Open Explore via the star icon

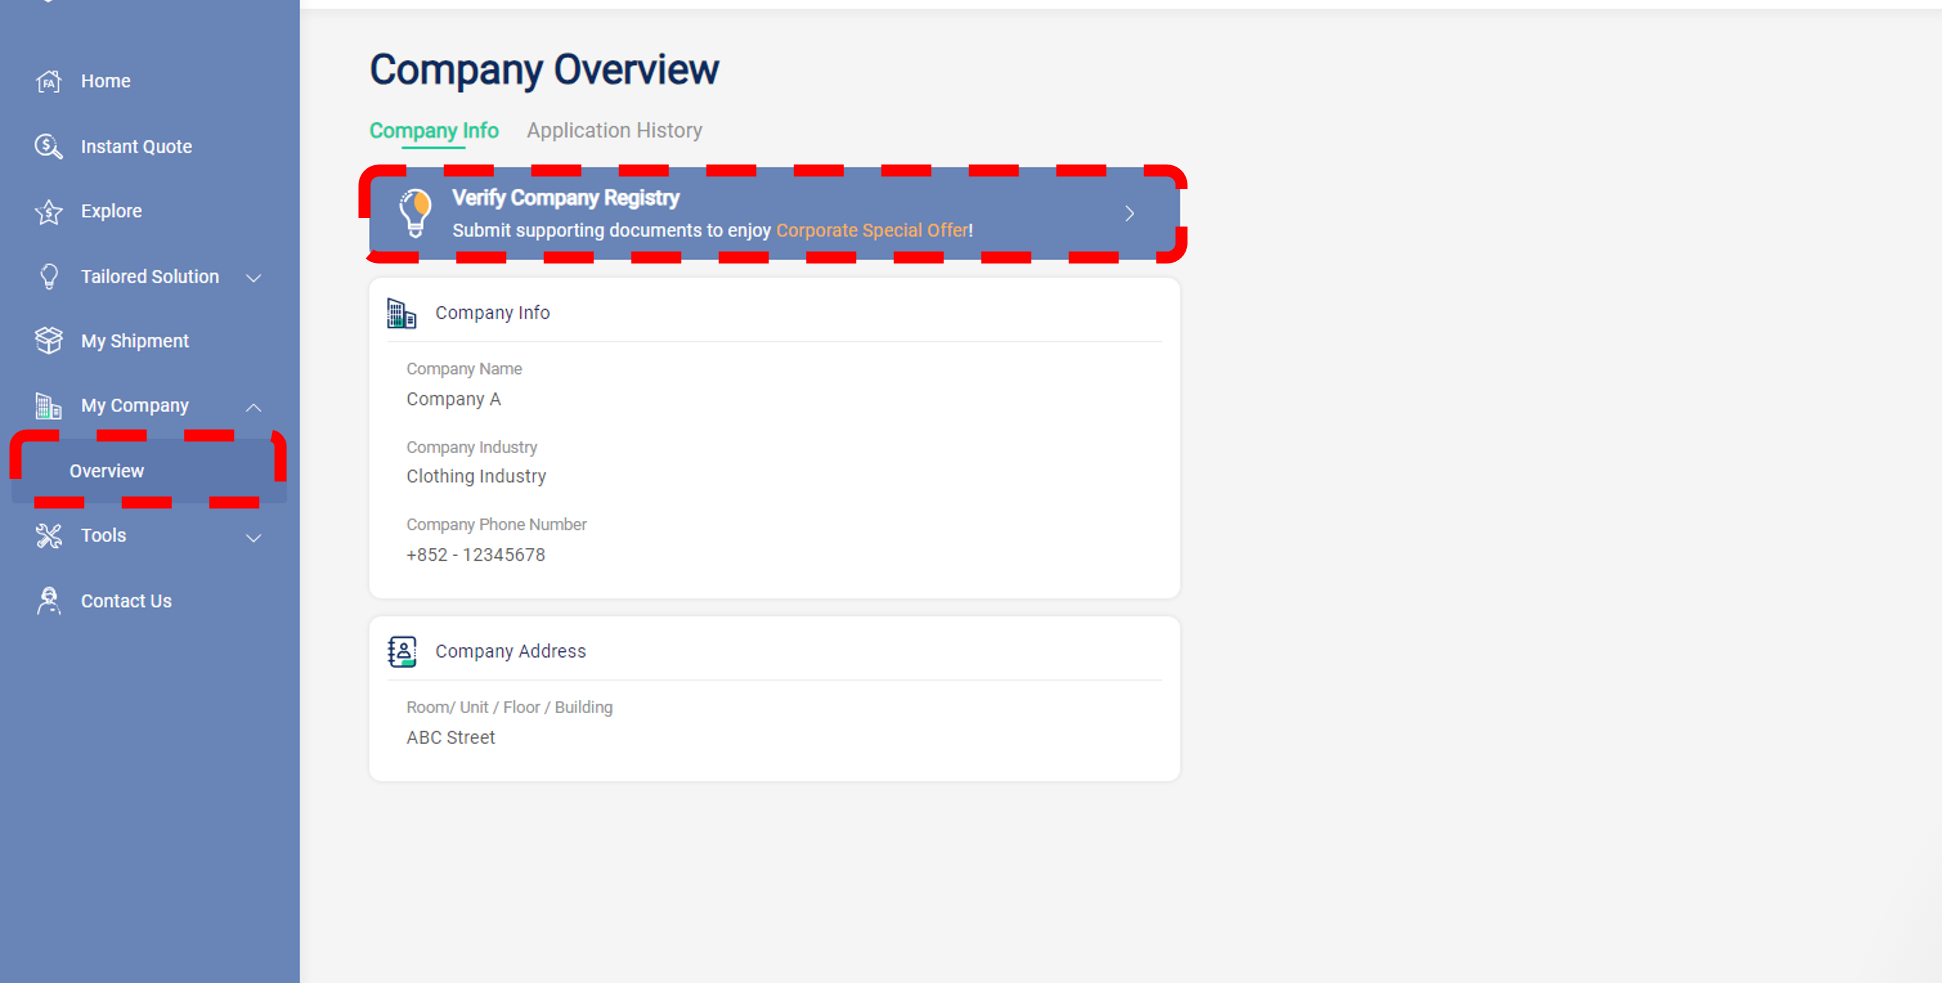point(48,211)
